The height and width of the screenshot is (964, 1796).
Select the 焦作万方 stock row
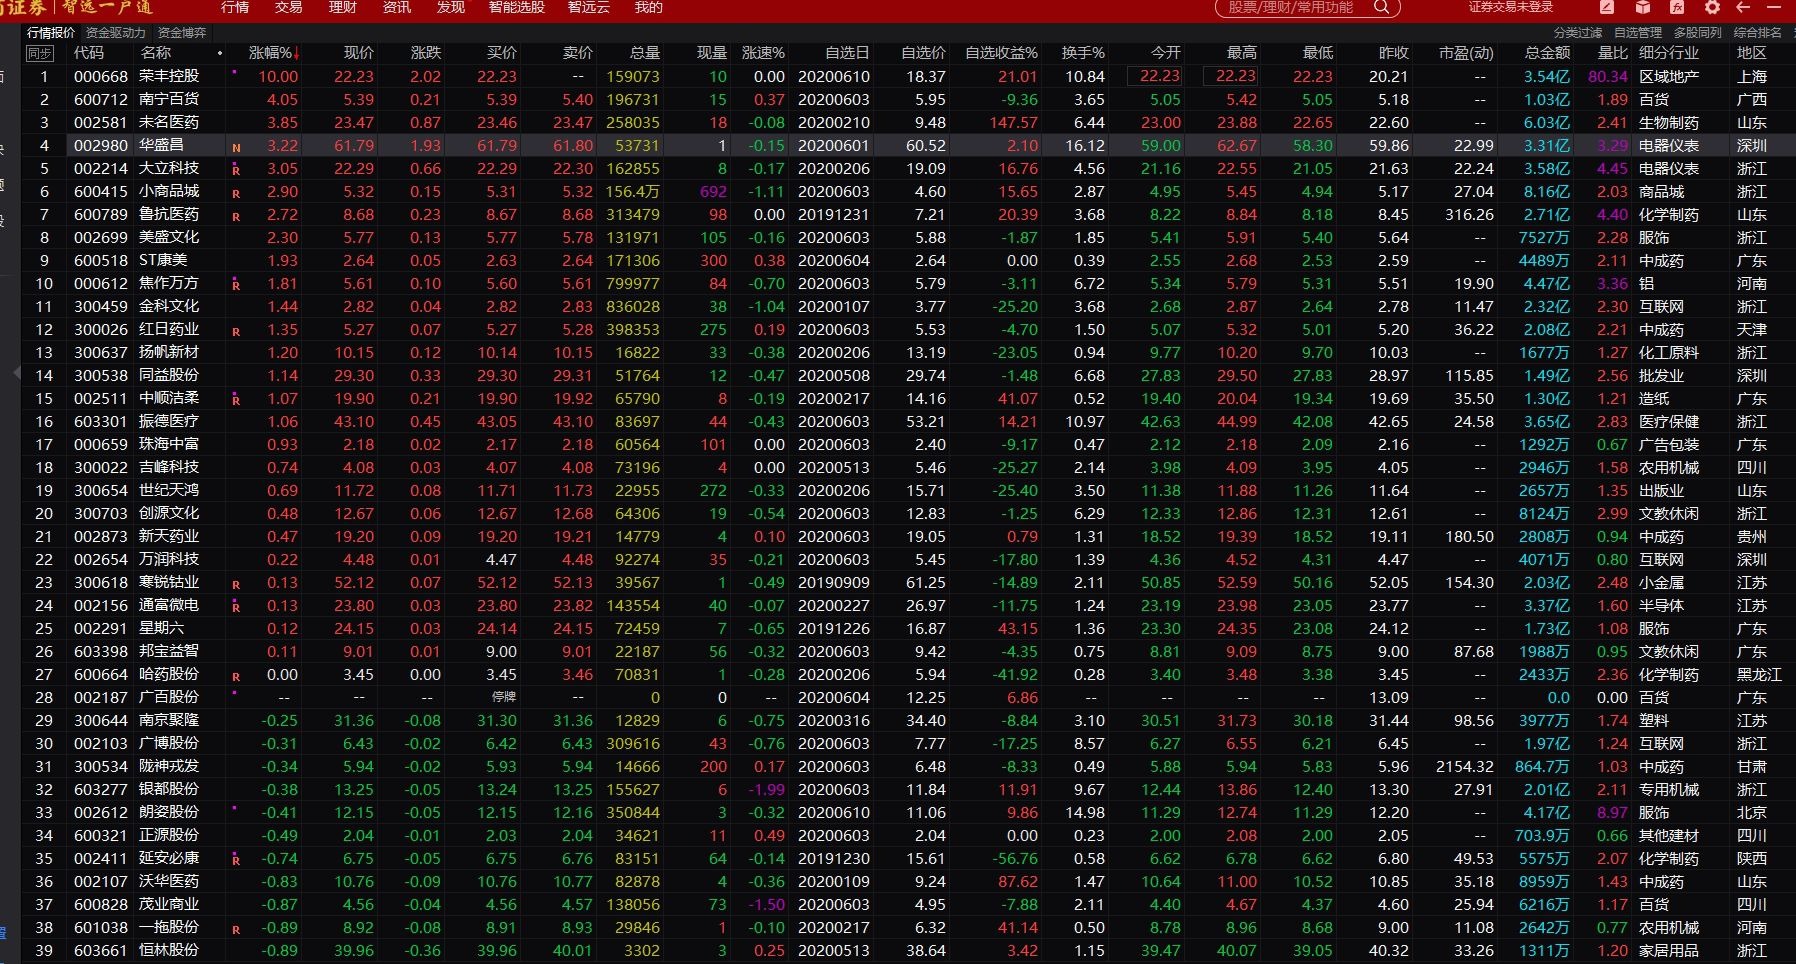point(909,283)
